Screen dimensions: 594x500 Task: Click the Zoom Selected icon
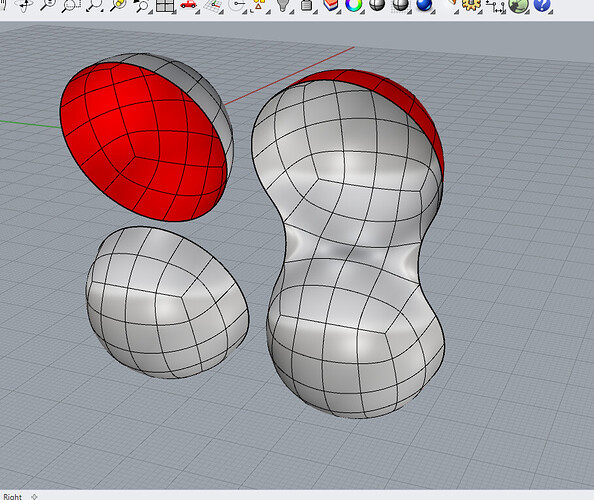coord(118,5)
